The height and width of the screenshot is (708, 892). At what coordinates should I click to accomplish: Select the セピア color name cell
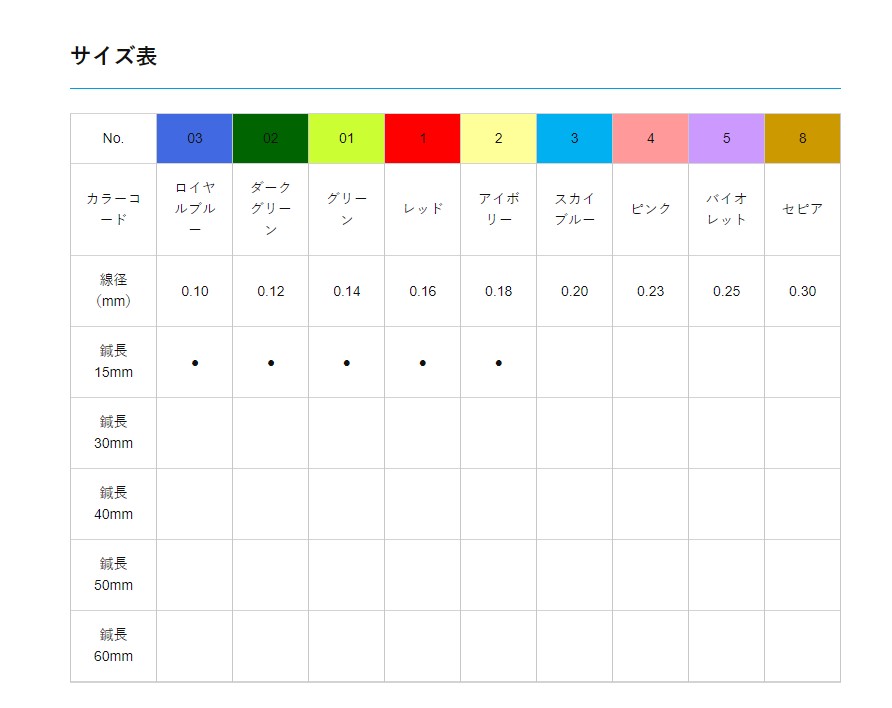point(802,209)
